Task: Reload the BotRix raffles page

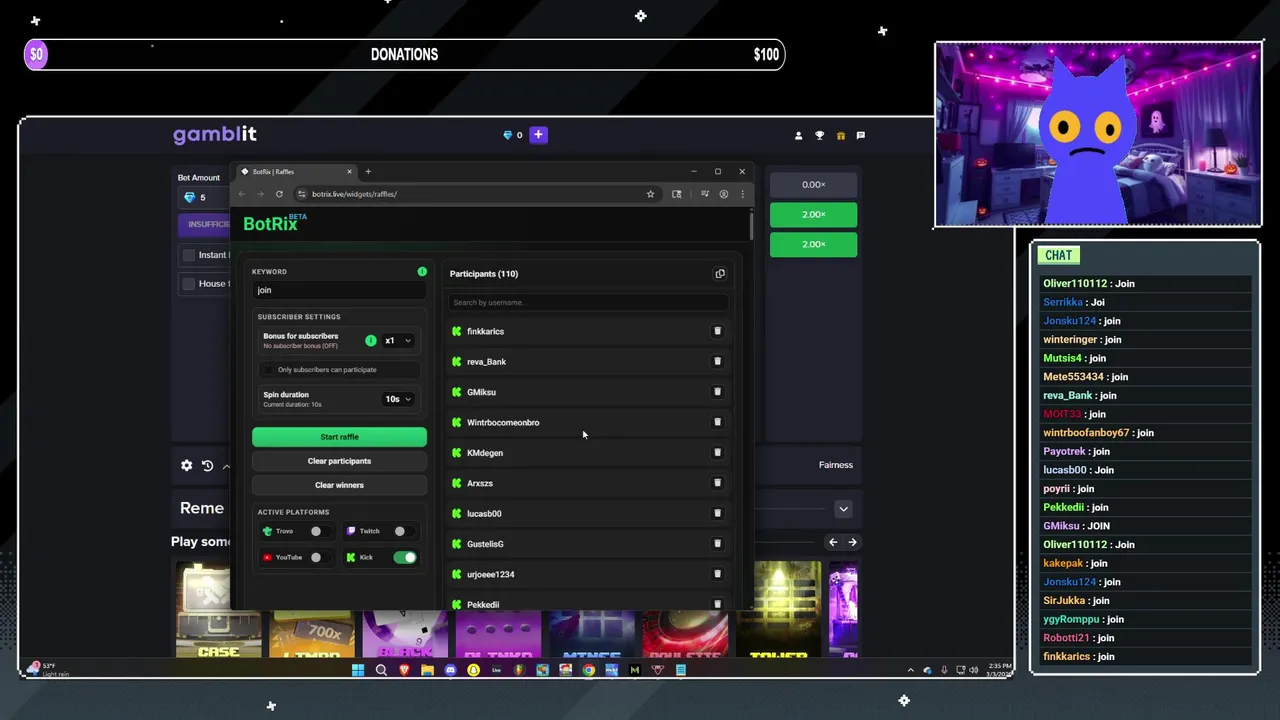Action: click(279, 194)
